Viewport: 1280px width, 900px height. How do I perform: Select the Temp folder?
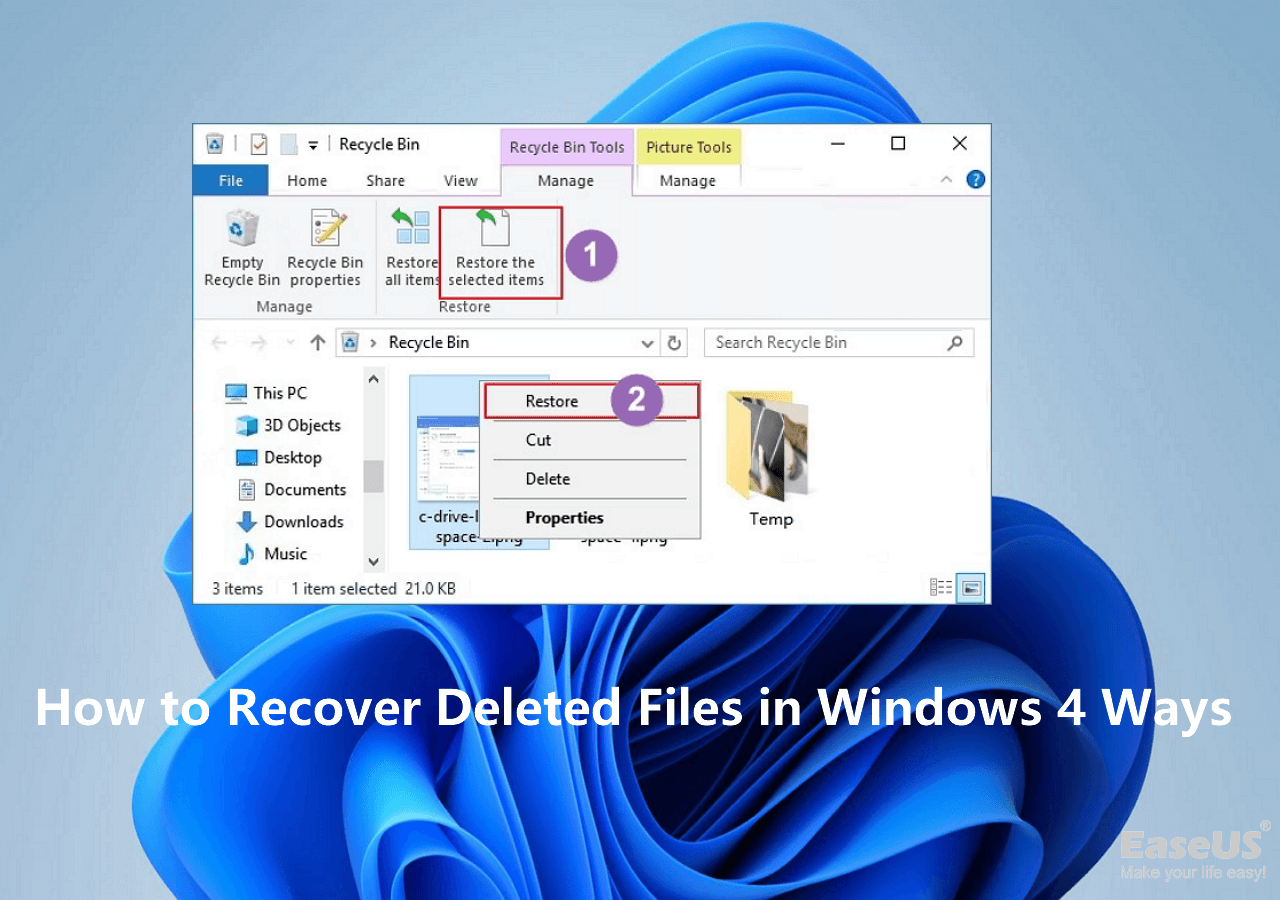point(770,459)
